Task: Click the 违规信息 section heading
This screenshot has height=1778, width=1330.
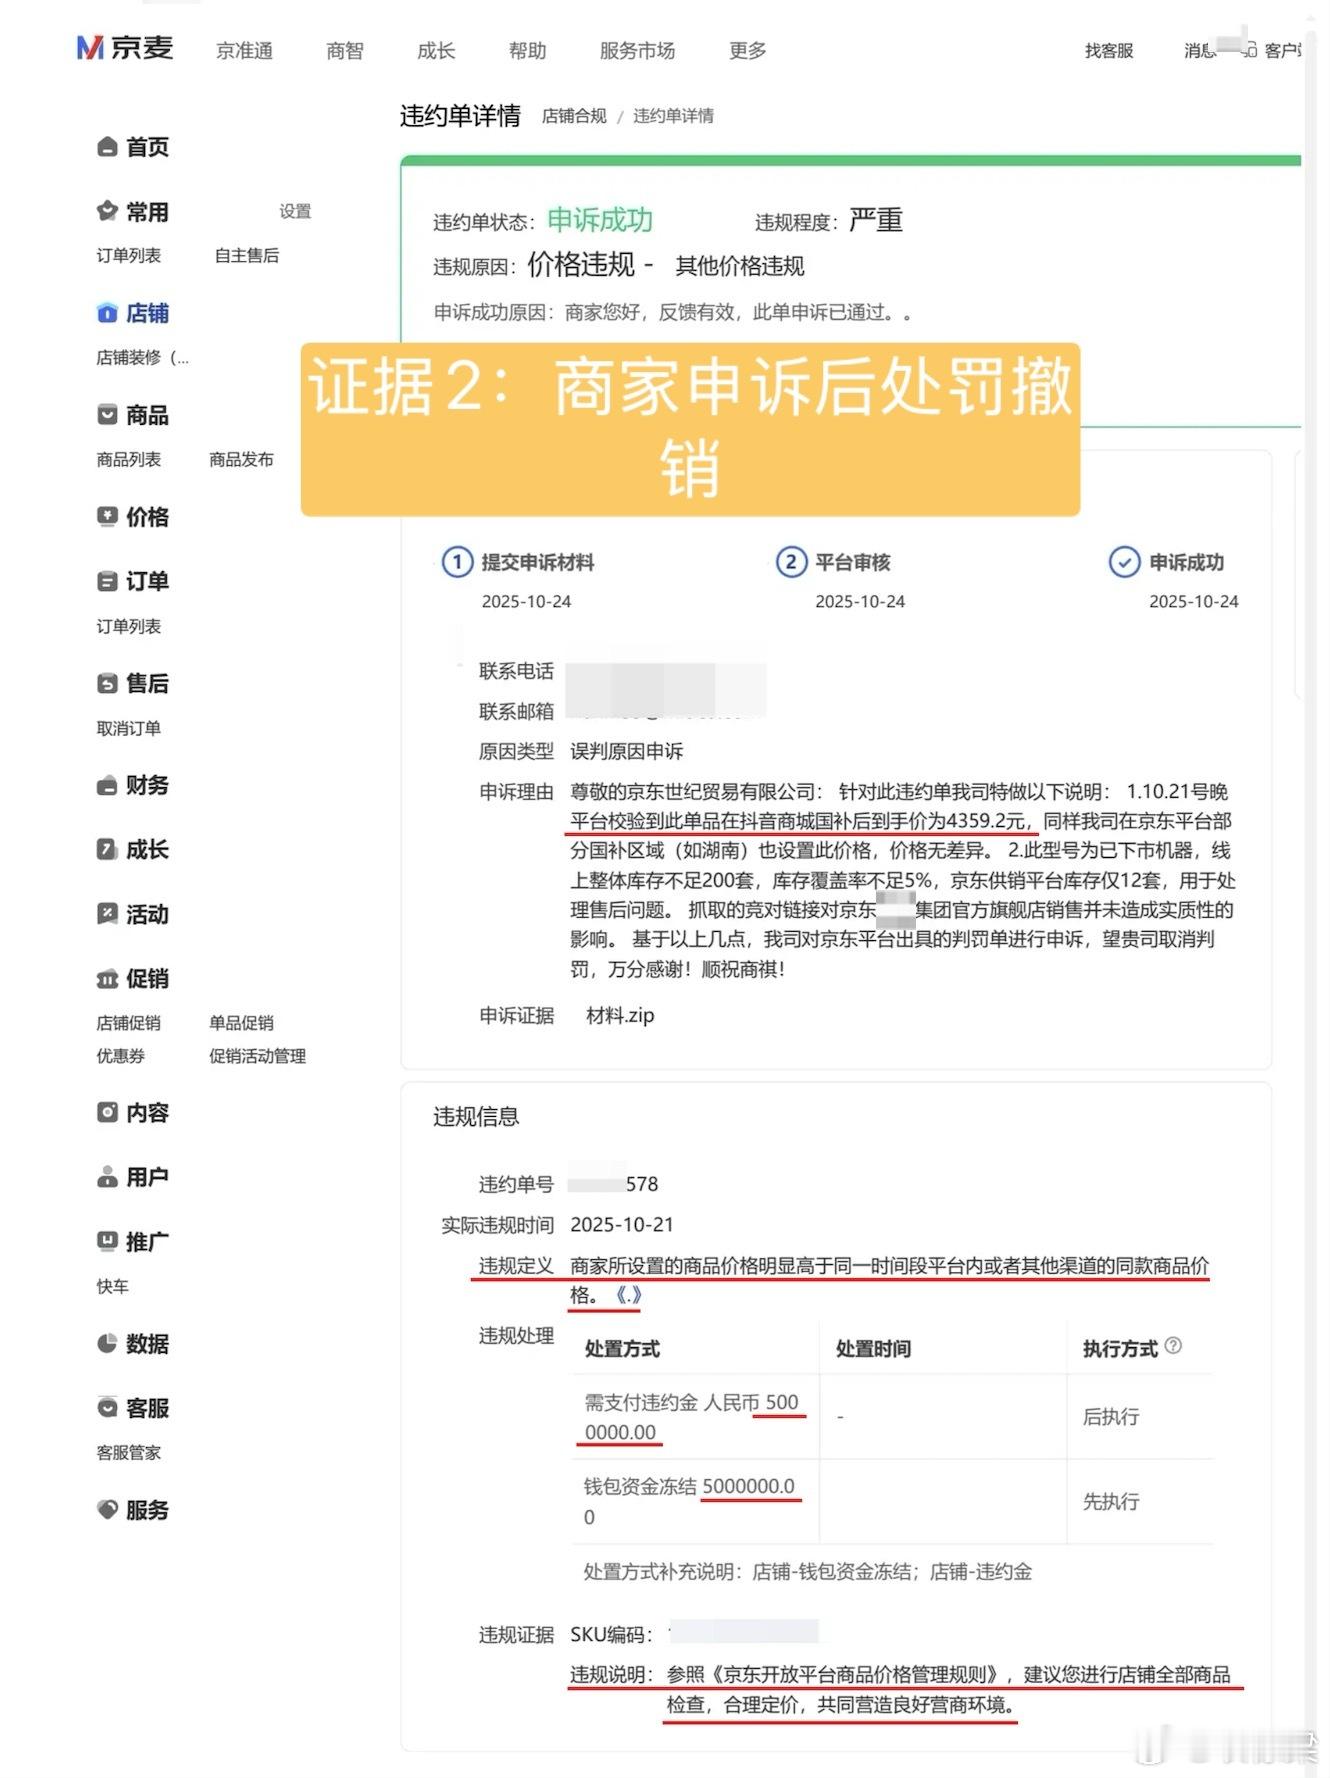Action: click(x=476, y=1116)
